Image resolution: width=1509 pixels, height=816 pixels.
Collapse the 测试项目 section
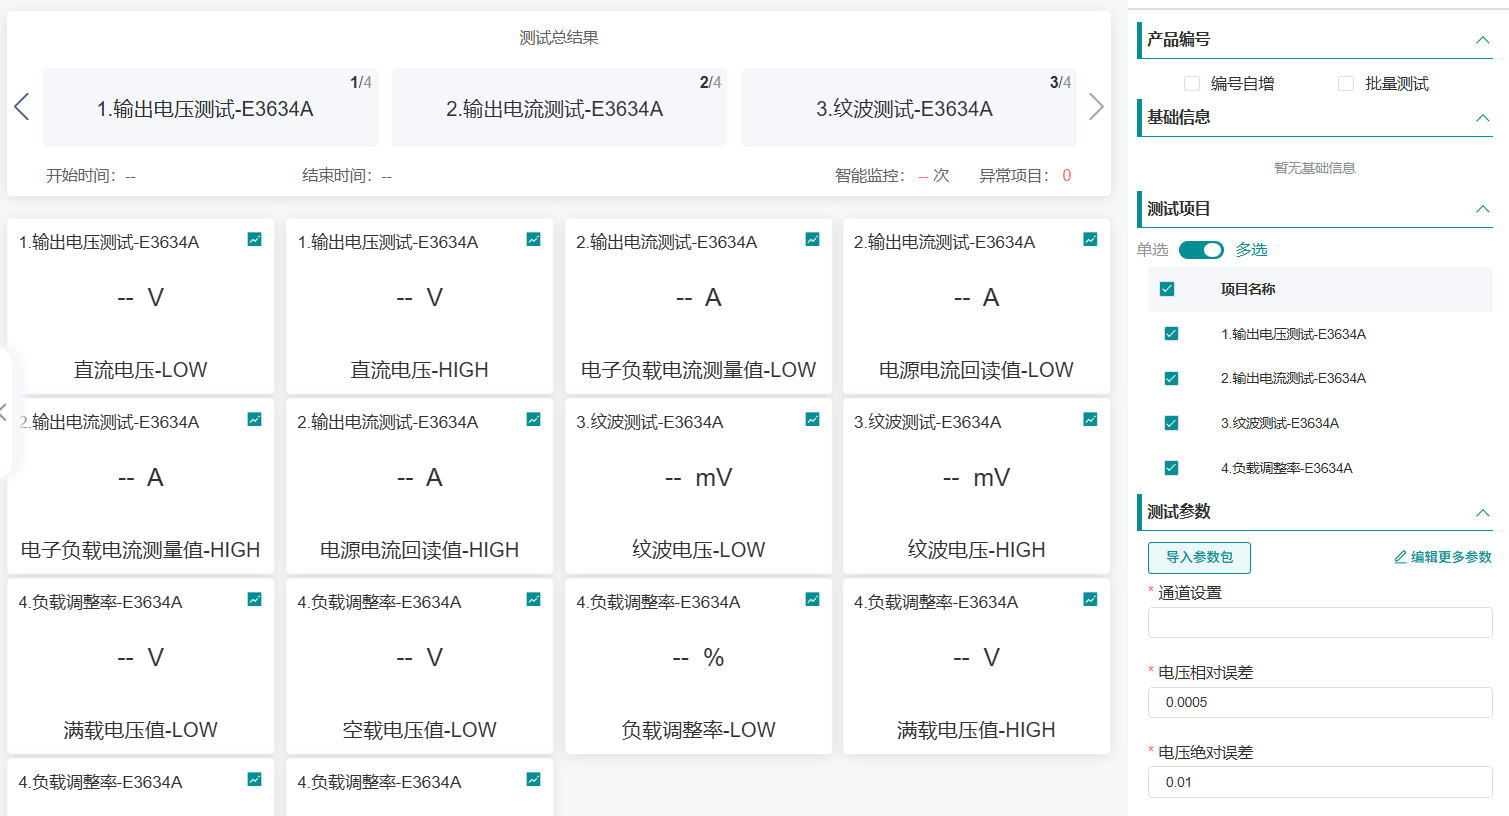(x=1483, y=209)
